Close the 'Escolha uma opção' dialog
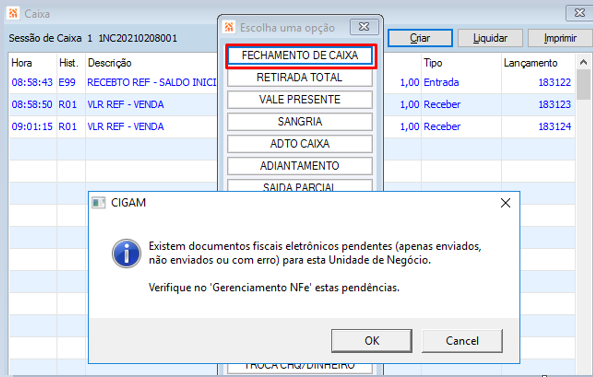The height and width of the screenshot is (377, 593). 363,27
